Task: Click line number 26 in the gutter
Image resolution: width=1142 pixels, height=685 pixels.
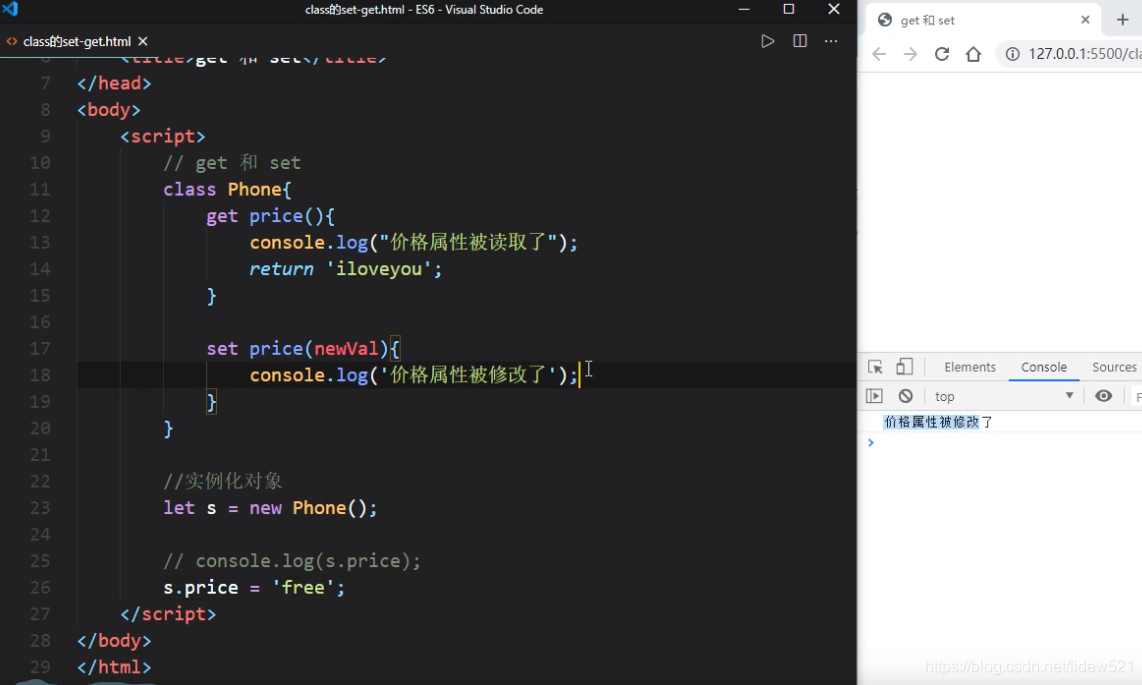Action: coord(40,587)
